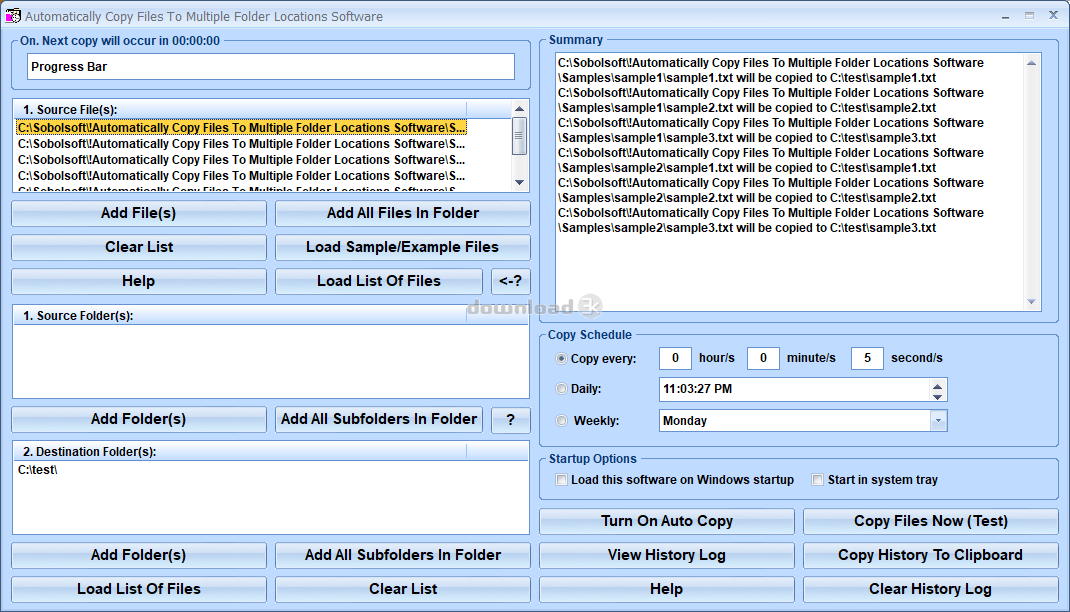Add All Subfolders In Folder for destinations

[403, 555]
